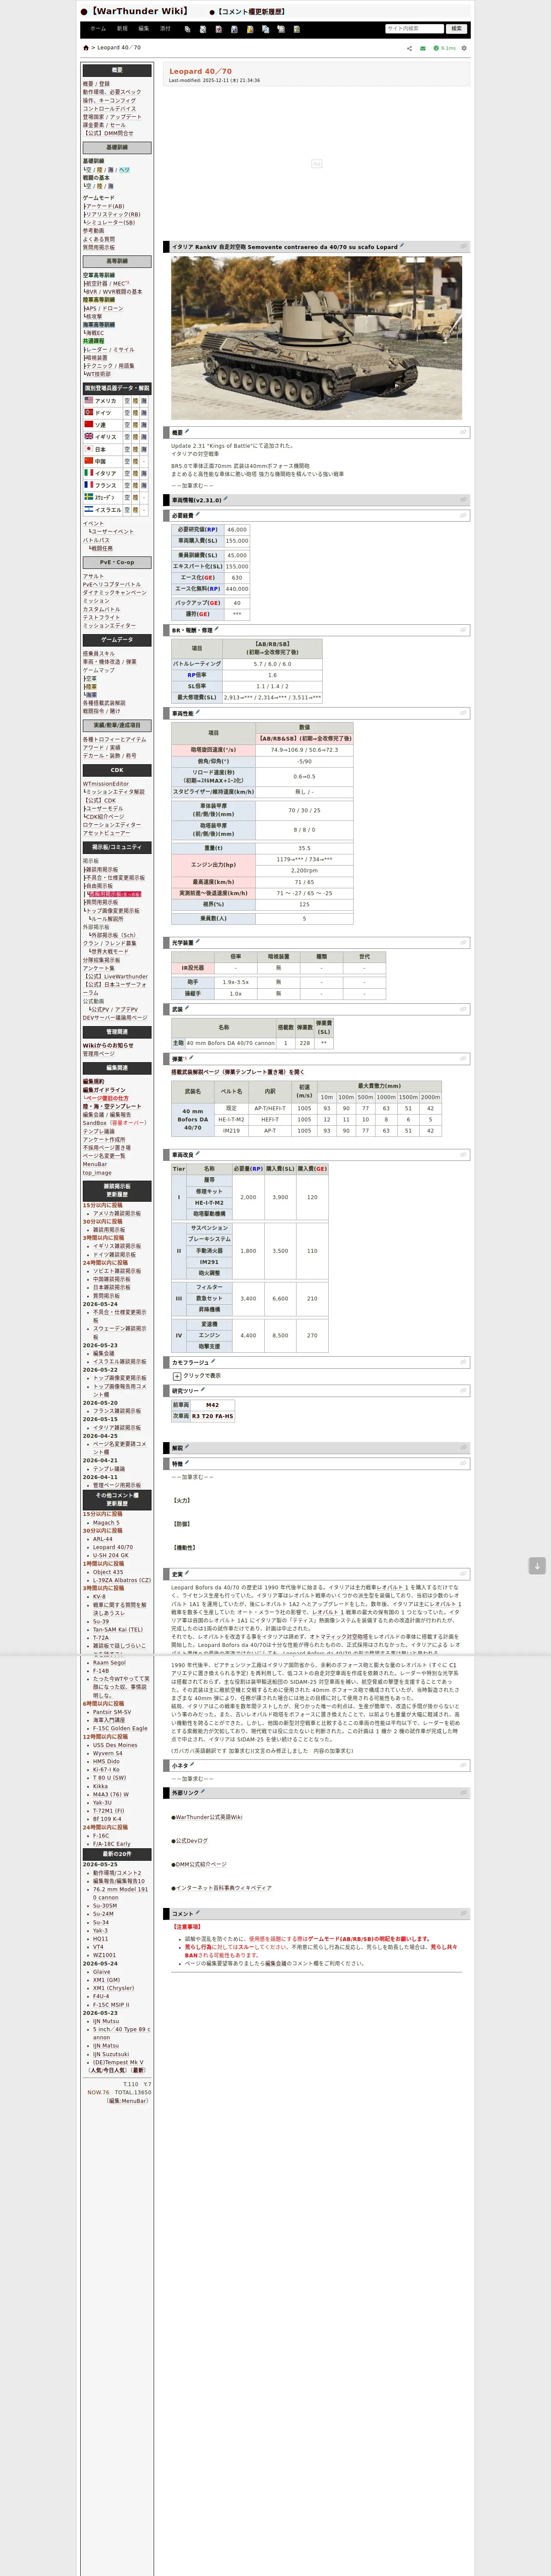
Task: Click the Italian flag icon in sidebar
Action: pyautogui.click(x=88, y=473)
